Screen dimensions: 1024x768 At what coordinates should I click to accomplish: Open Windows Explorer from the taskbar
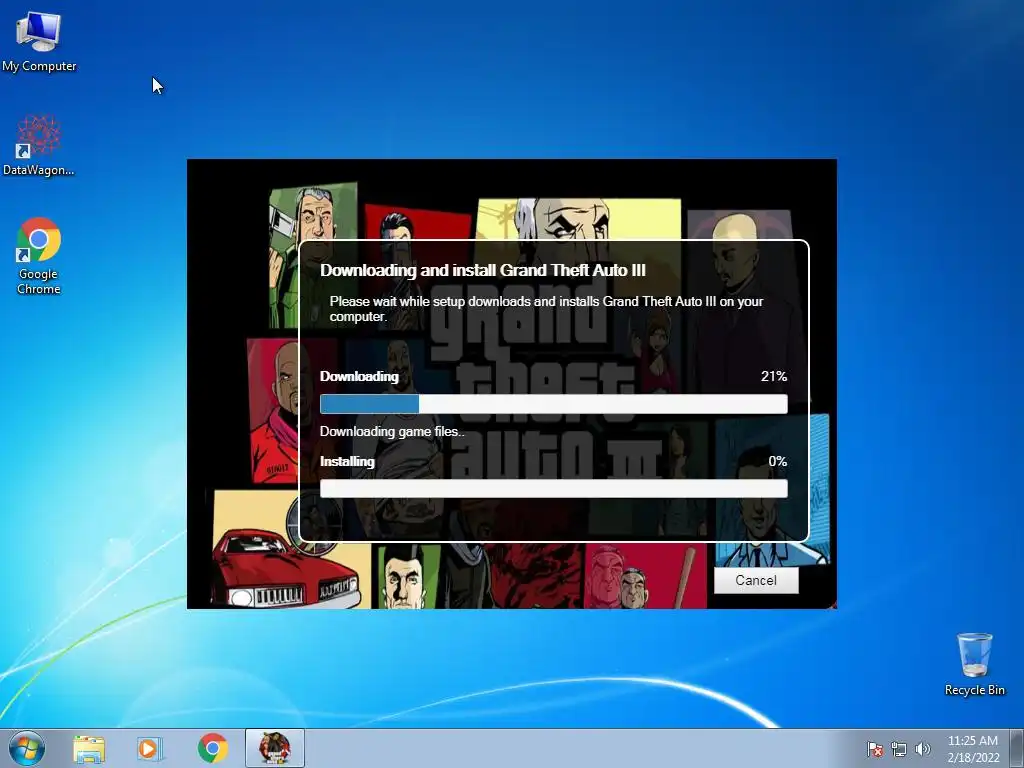[x=89, y=749]
